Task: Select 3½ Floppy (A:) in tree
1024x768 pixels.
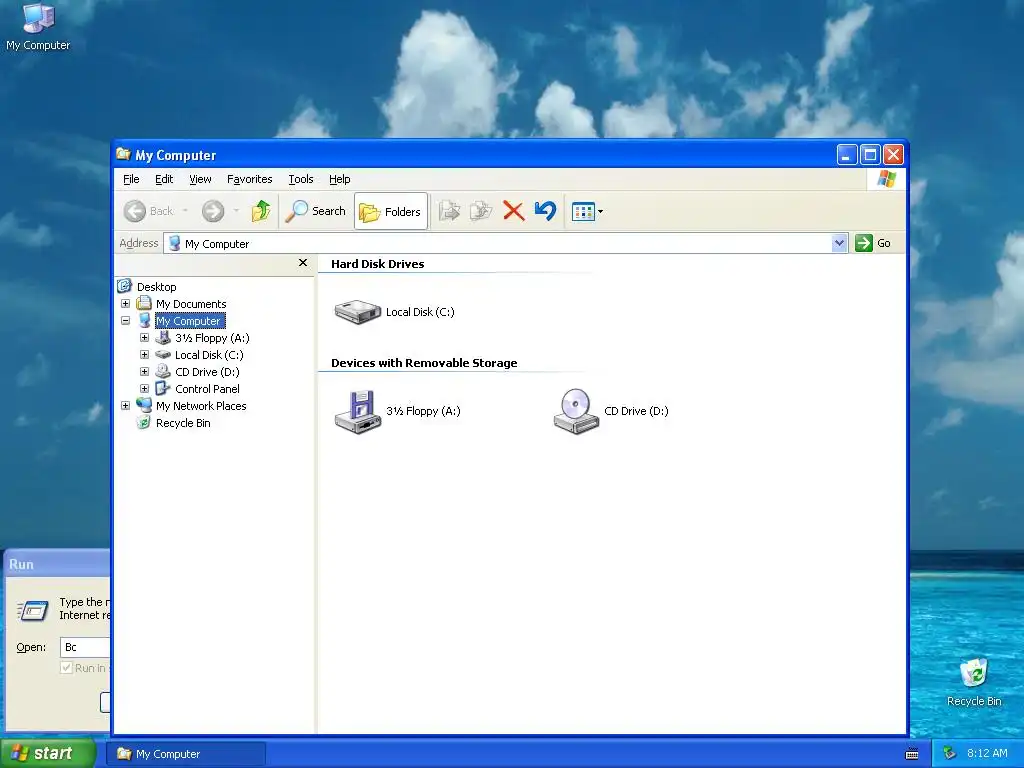Action: [x=212, y=338]
